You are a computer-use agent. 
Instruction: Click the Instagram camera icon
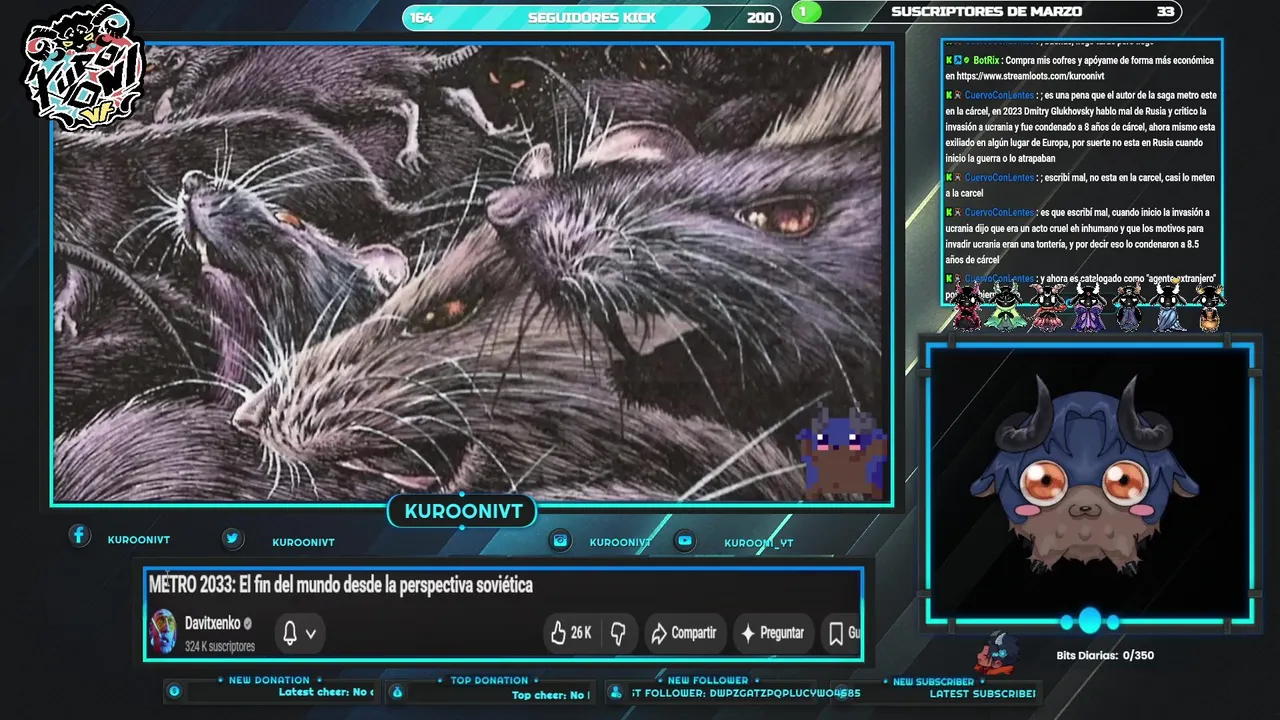[x=561, y=541]
